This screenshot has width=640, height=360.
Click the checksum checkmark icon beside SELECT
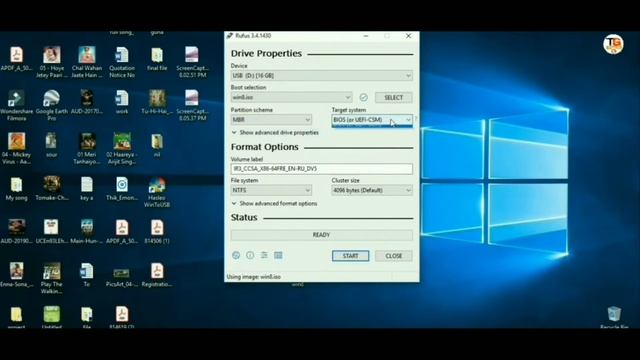pyautogui.click(x=363, y=98)
